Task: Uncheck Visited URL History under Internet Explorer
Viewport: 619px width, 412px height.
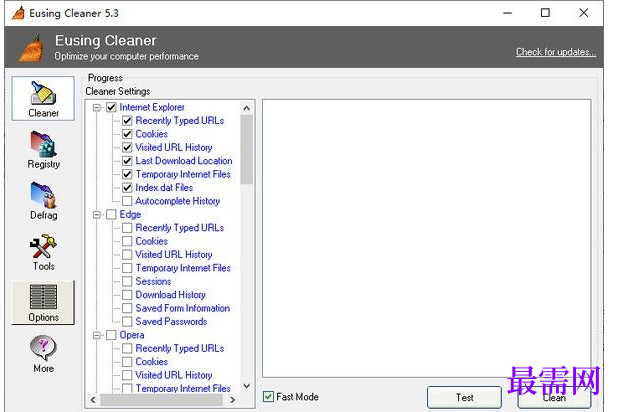Action: (x=127, y=148)
